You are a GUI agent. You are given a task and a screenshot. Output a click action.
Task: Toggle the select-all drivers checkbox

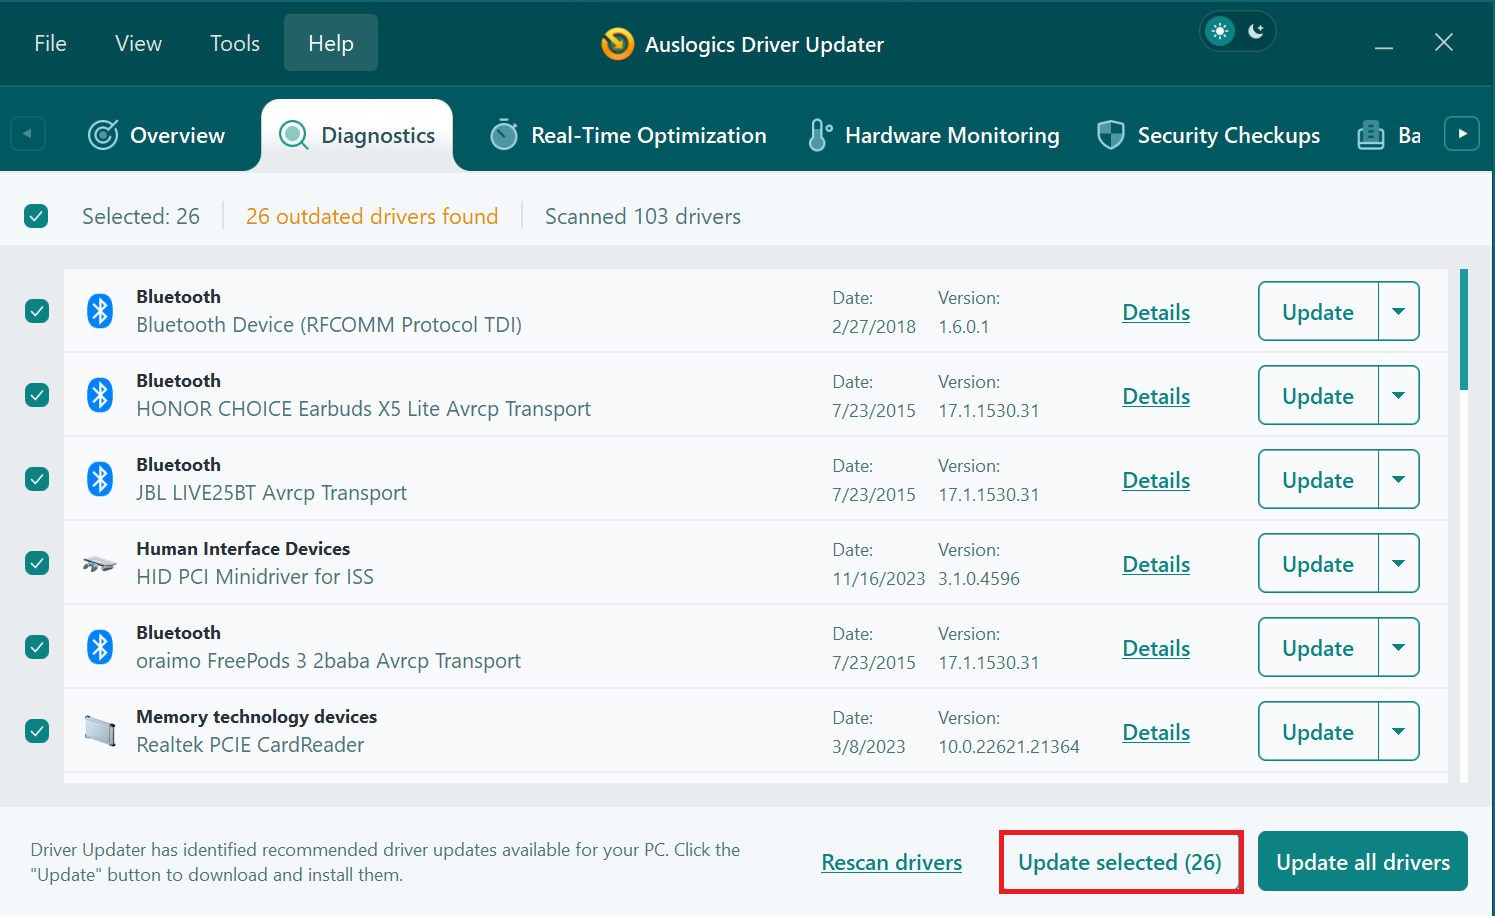pyautogui.click(x=36, y=216)
